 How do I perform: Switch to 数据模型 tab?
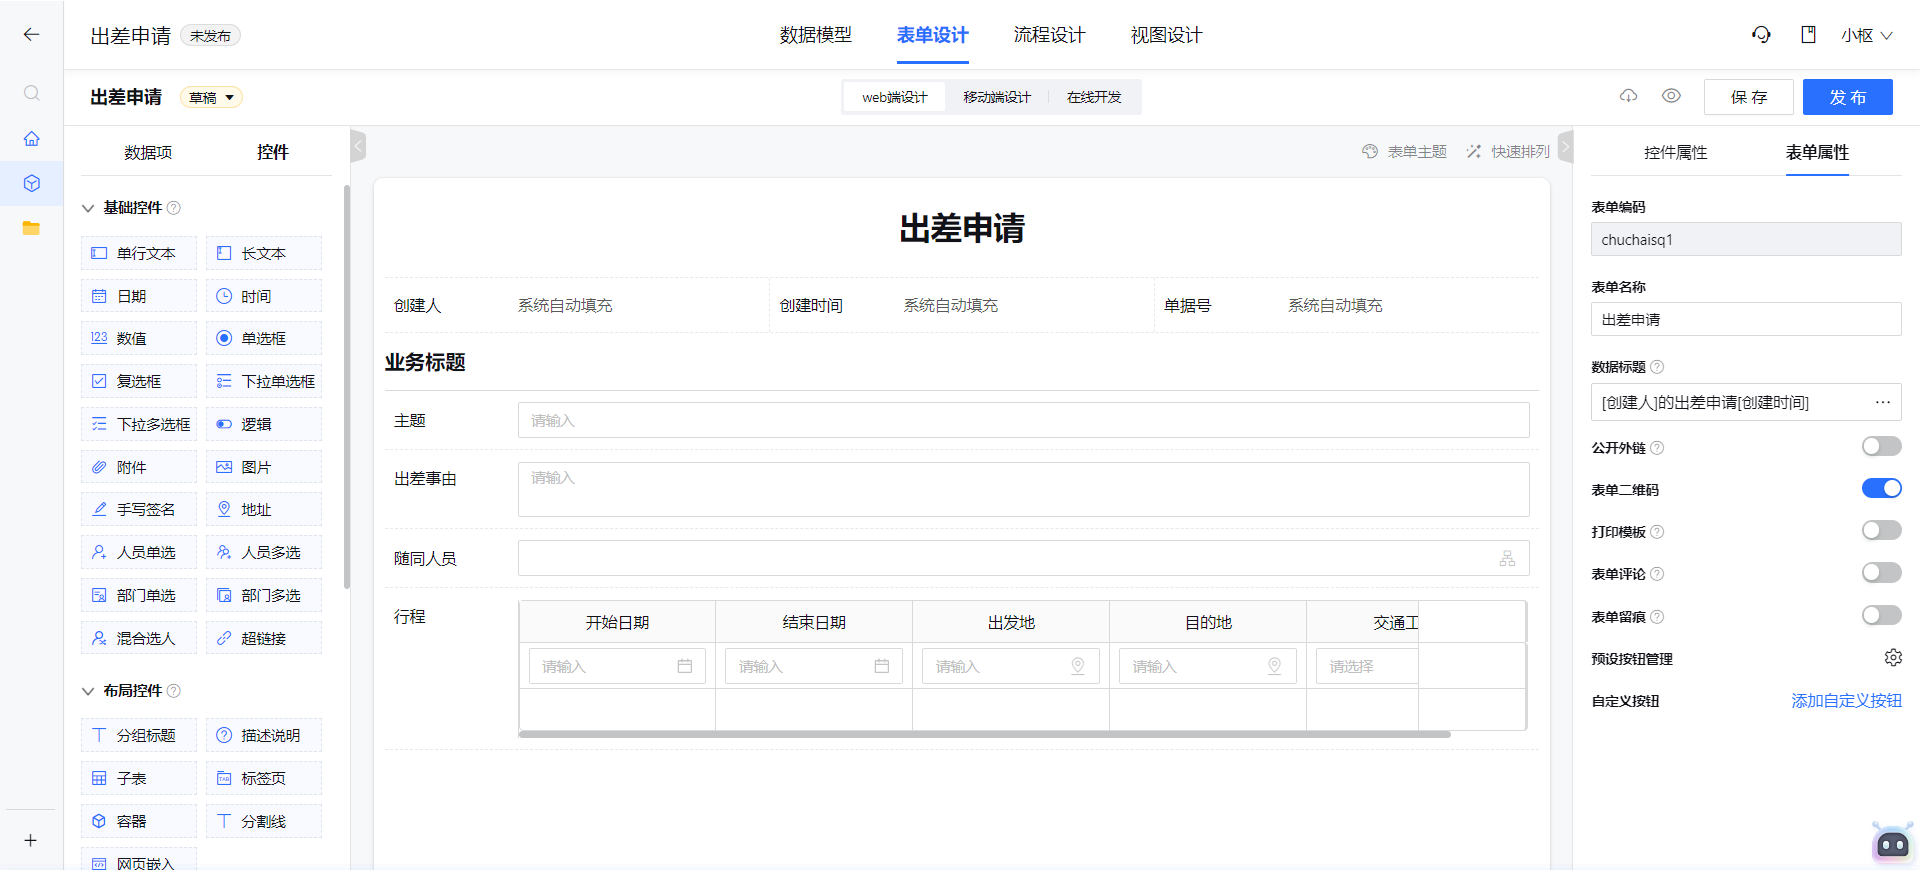click(x=816, y=35)
